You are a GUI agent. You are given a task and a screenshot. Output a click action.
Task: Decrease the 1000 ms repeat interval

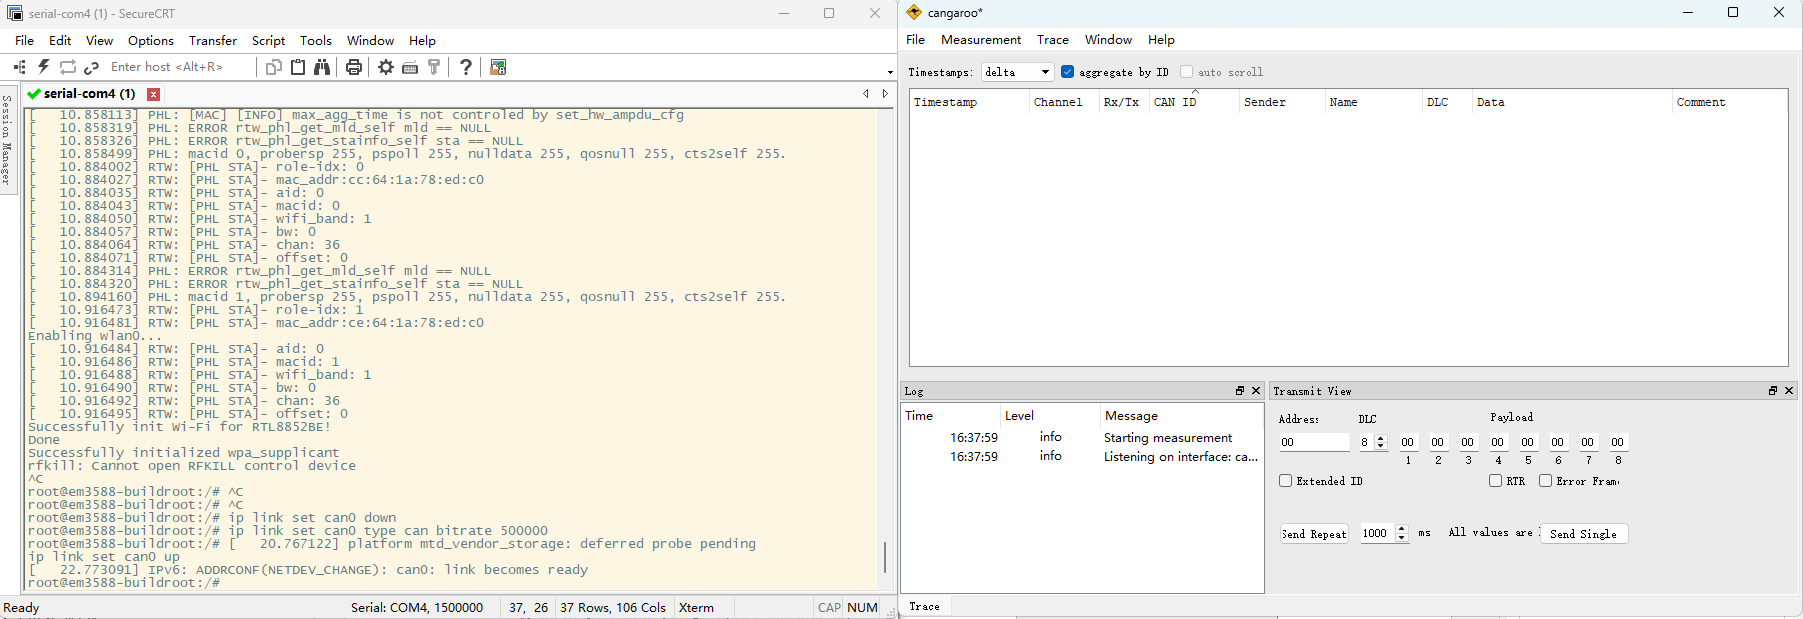click(x=1402, y=538)
